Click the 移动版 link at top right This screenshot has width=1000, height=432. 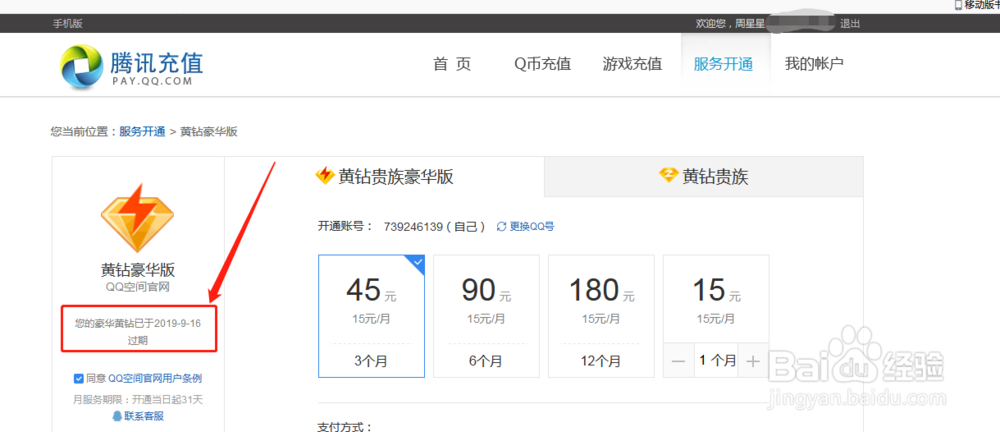[x=982, y=4]
